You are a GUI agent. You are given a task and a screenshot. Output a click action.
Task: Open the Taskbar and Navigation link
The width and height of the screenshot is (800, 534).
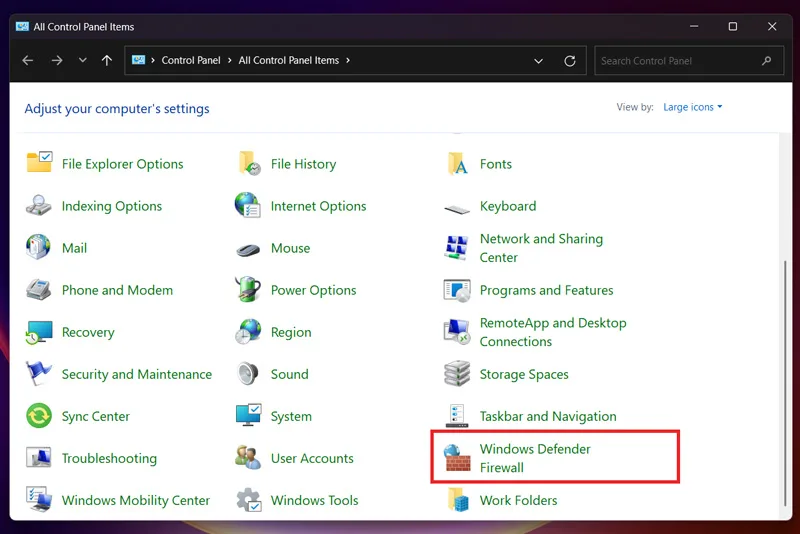(x=548, y=416)
